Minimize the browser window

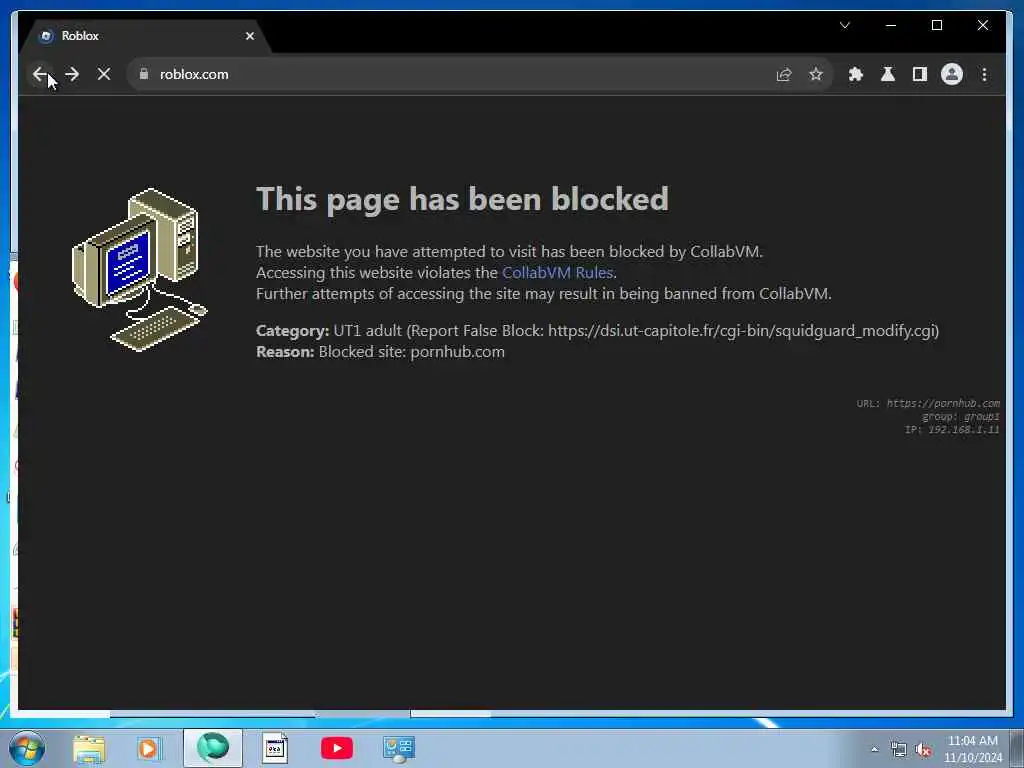891,25
